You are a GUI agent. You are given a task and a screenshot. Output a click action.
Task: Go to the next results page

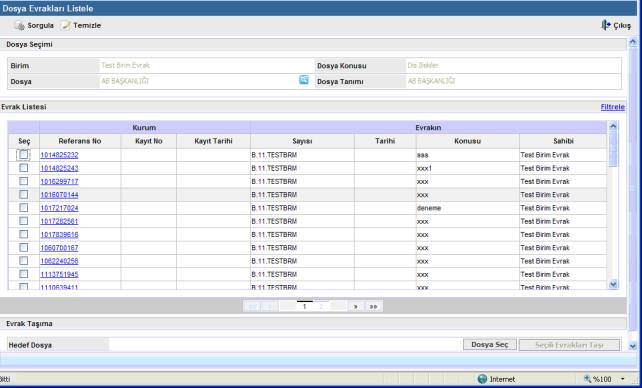pyautogui.click(x=356, y=306)
